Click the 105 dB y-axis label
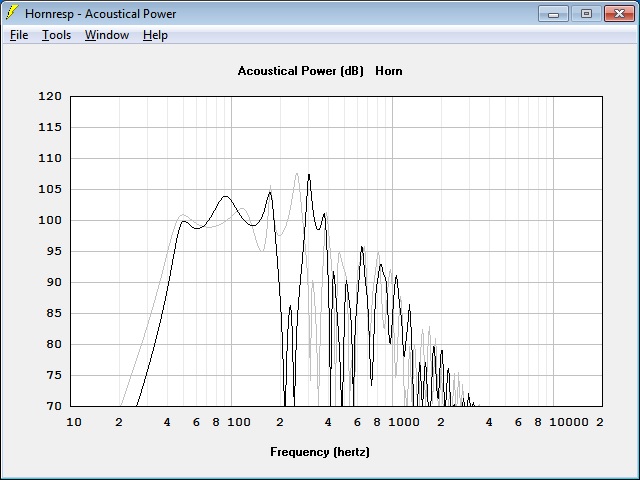 50,189
